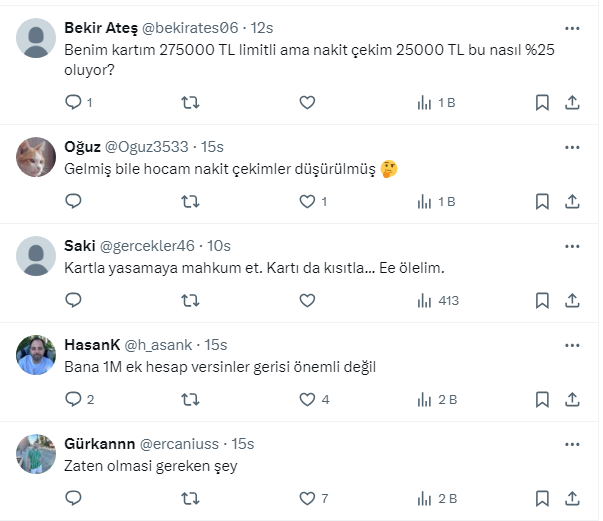Like Gürkannn's tweet
The width and height of the screenshot is (603, 521).
[x=307, y=498]
